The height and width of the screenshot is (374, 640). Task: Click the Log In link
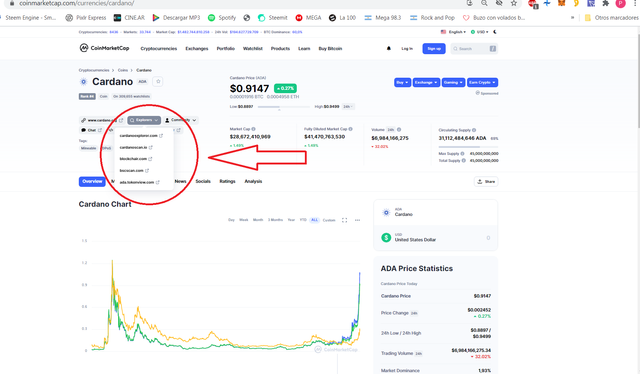point(407,49)
